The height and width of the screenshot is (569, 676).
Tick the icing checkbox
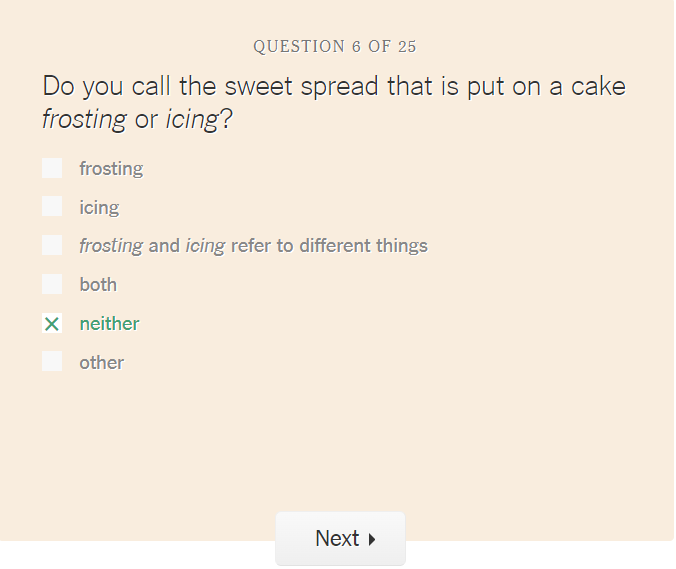52,207
